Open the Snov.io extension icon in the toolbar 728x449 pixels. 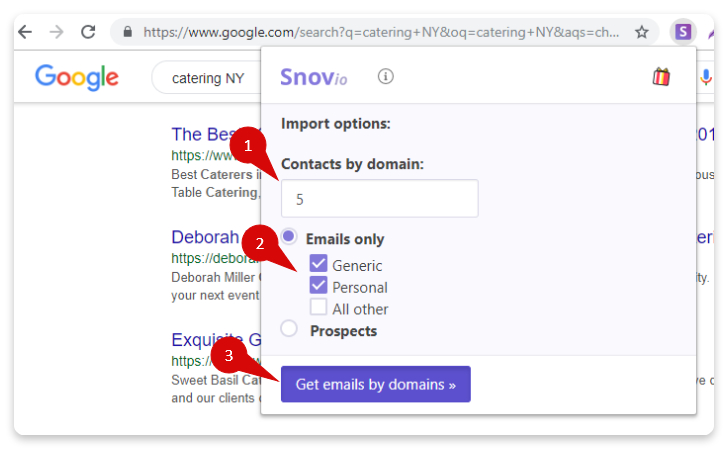click(x=683, y=32)
